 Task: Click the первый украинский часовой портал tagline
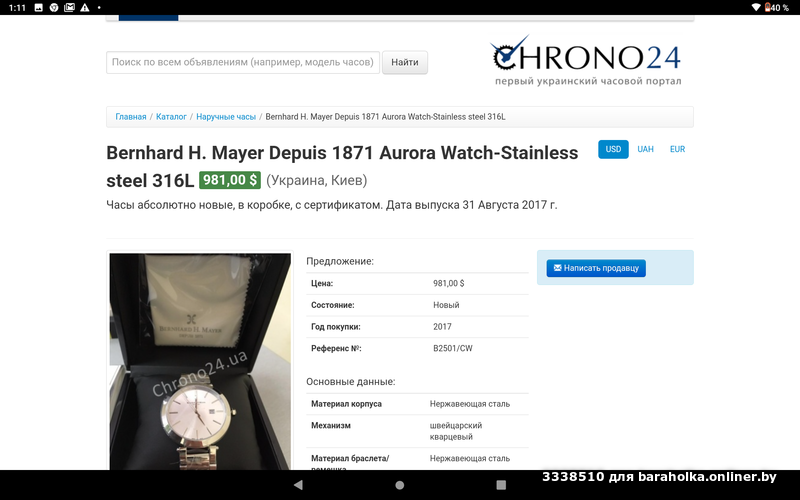click(x=588, y=81)
